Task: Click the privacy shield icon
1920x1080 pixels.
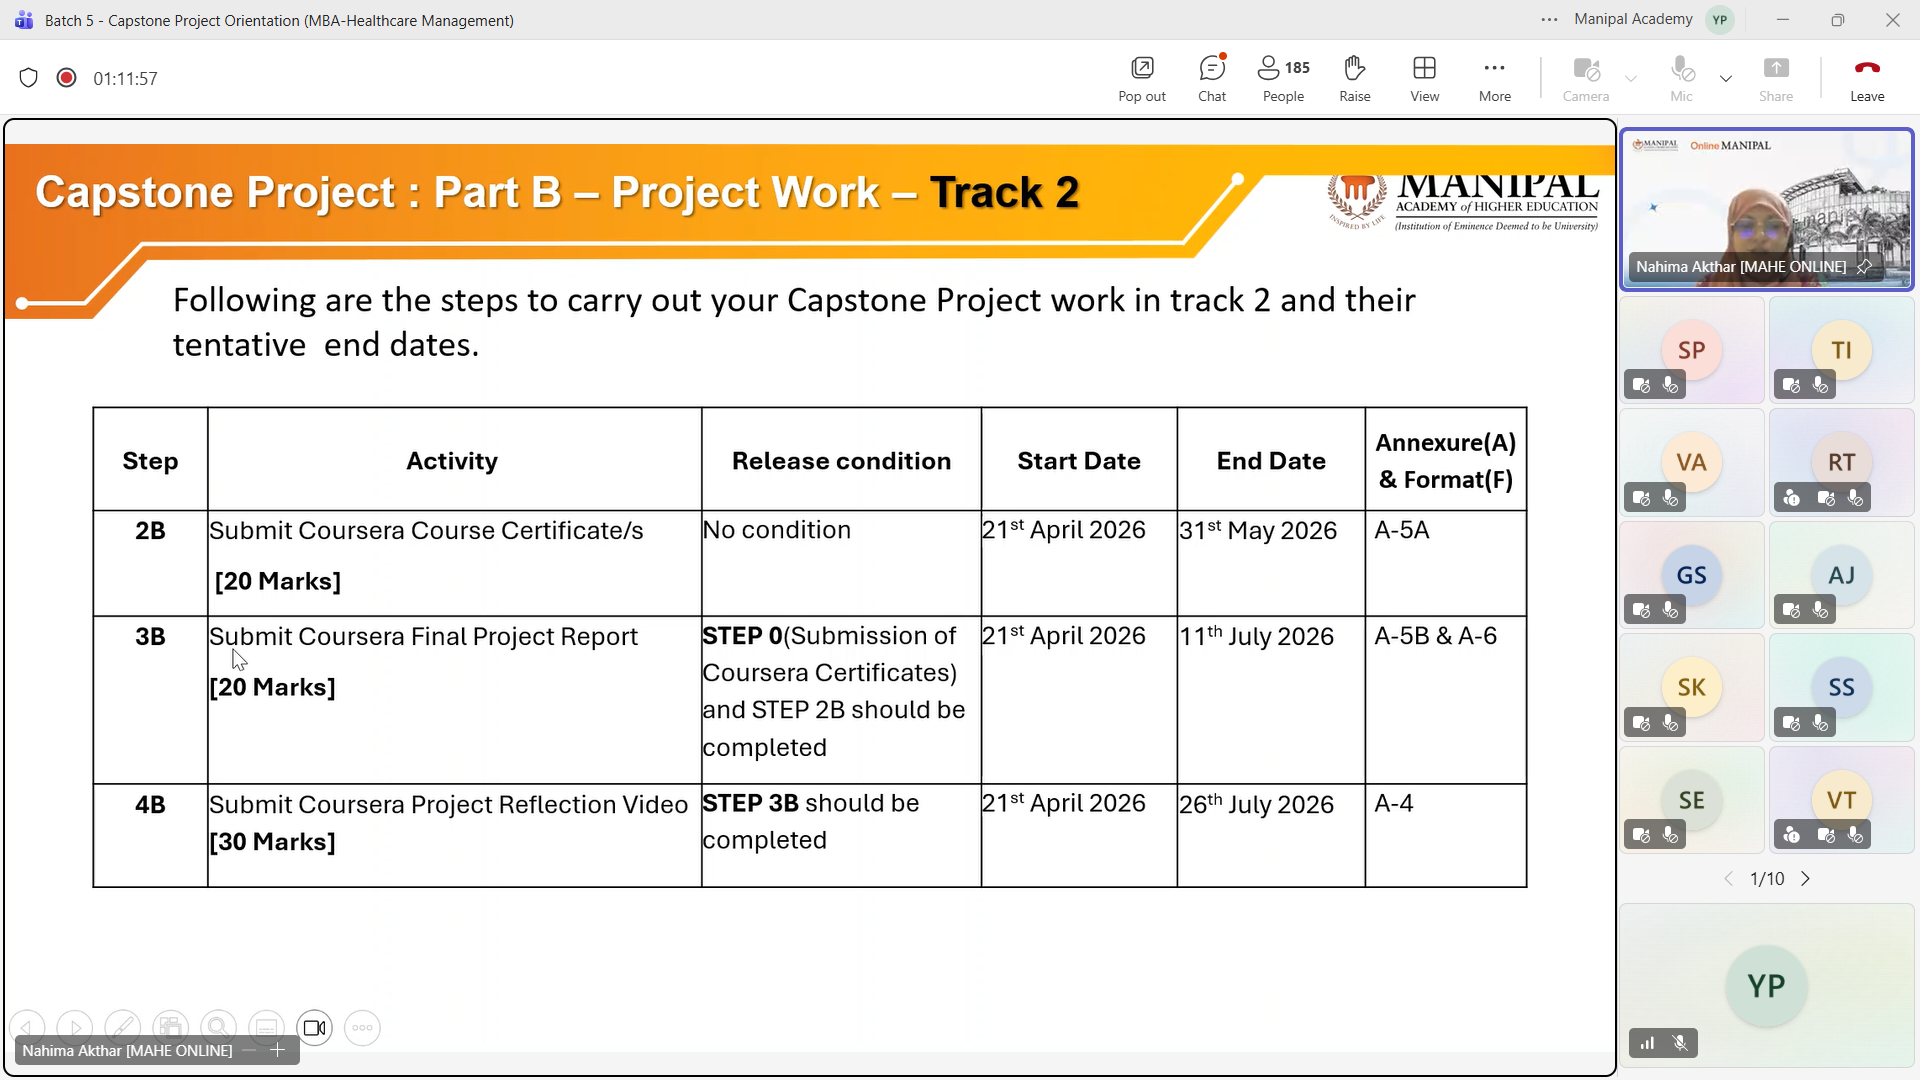Action: coord(29,78)
